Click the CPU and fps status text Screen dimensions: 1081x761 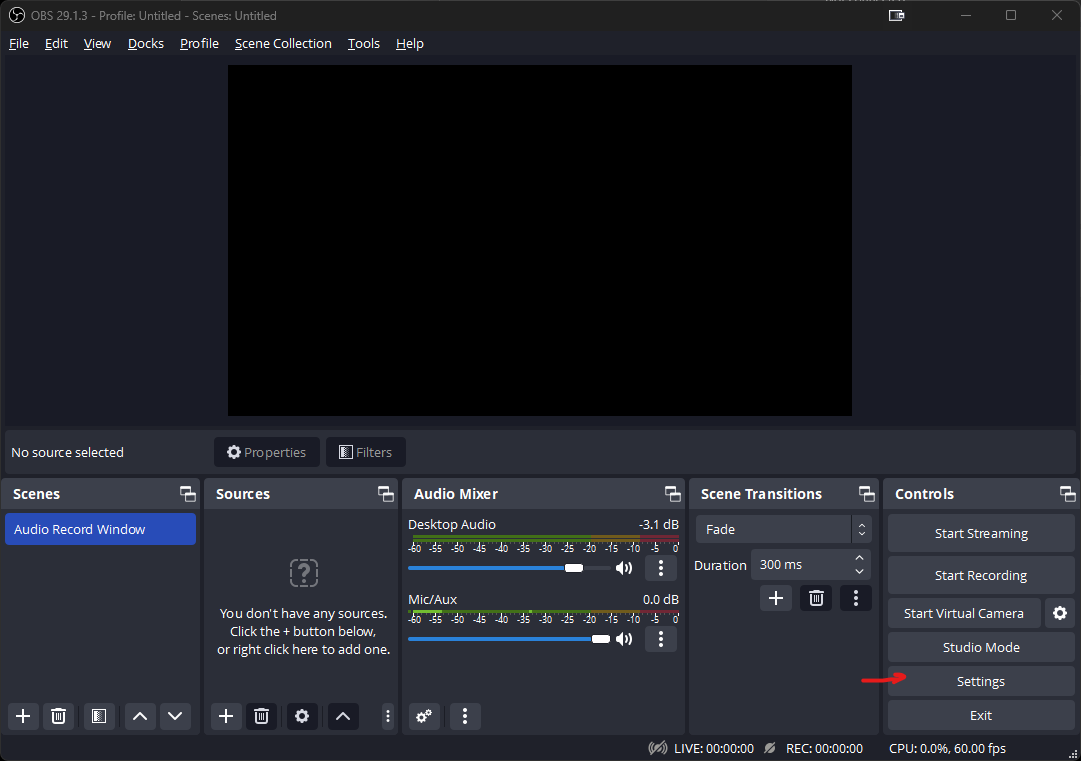pos(947,749)
